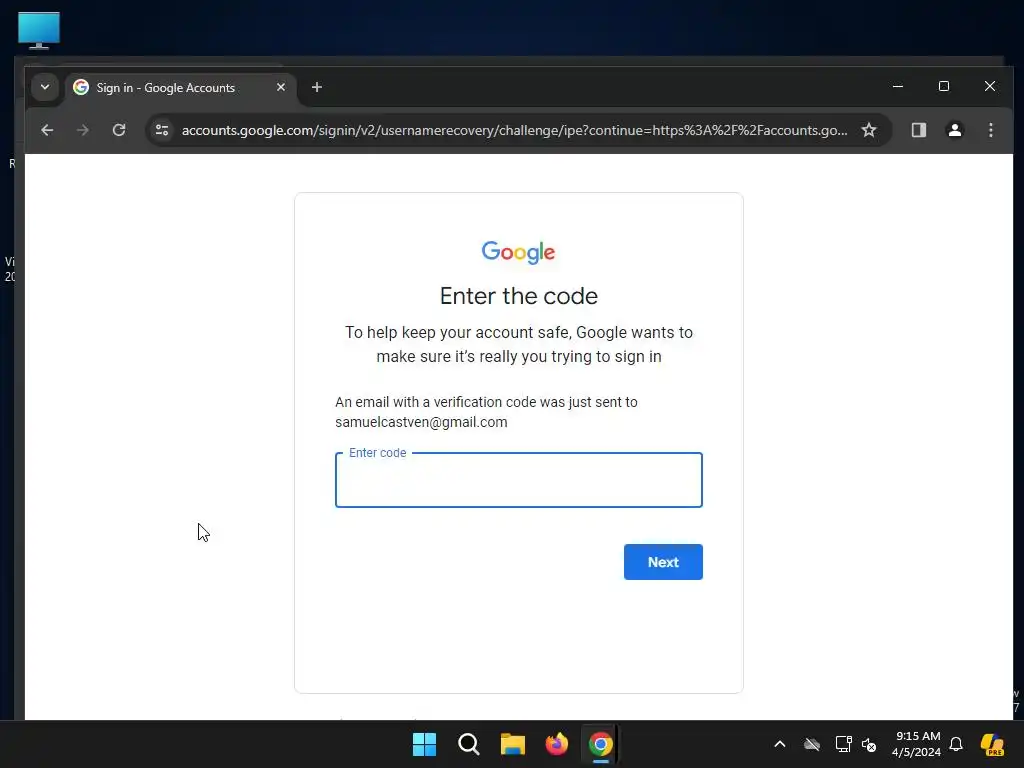Click the muted volume tray icon
The height and width of the screenshot is (768, 1024).
[869, 744]
